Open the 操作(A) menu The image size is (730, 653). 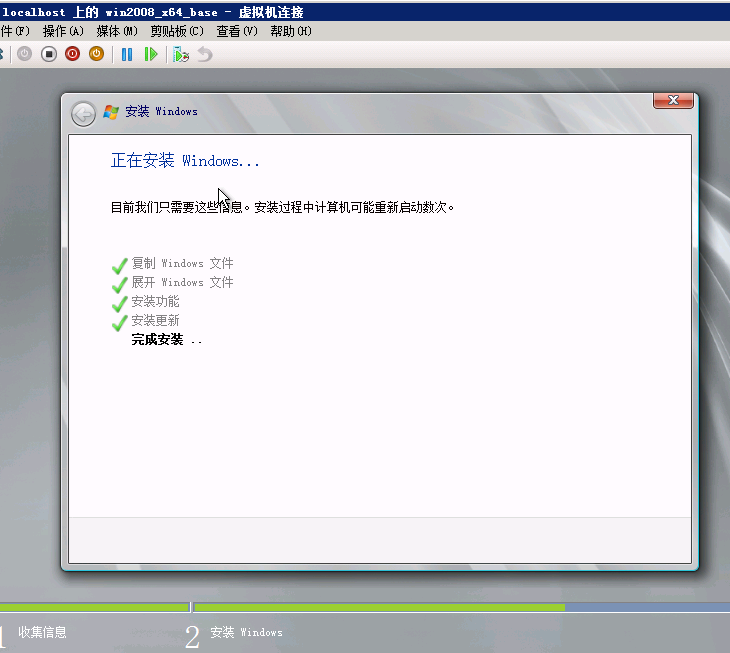pyautogui.click(x=63, y=31)
